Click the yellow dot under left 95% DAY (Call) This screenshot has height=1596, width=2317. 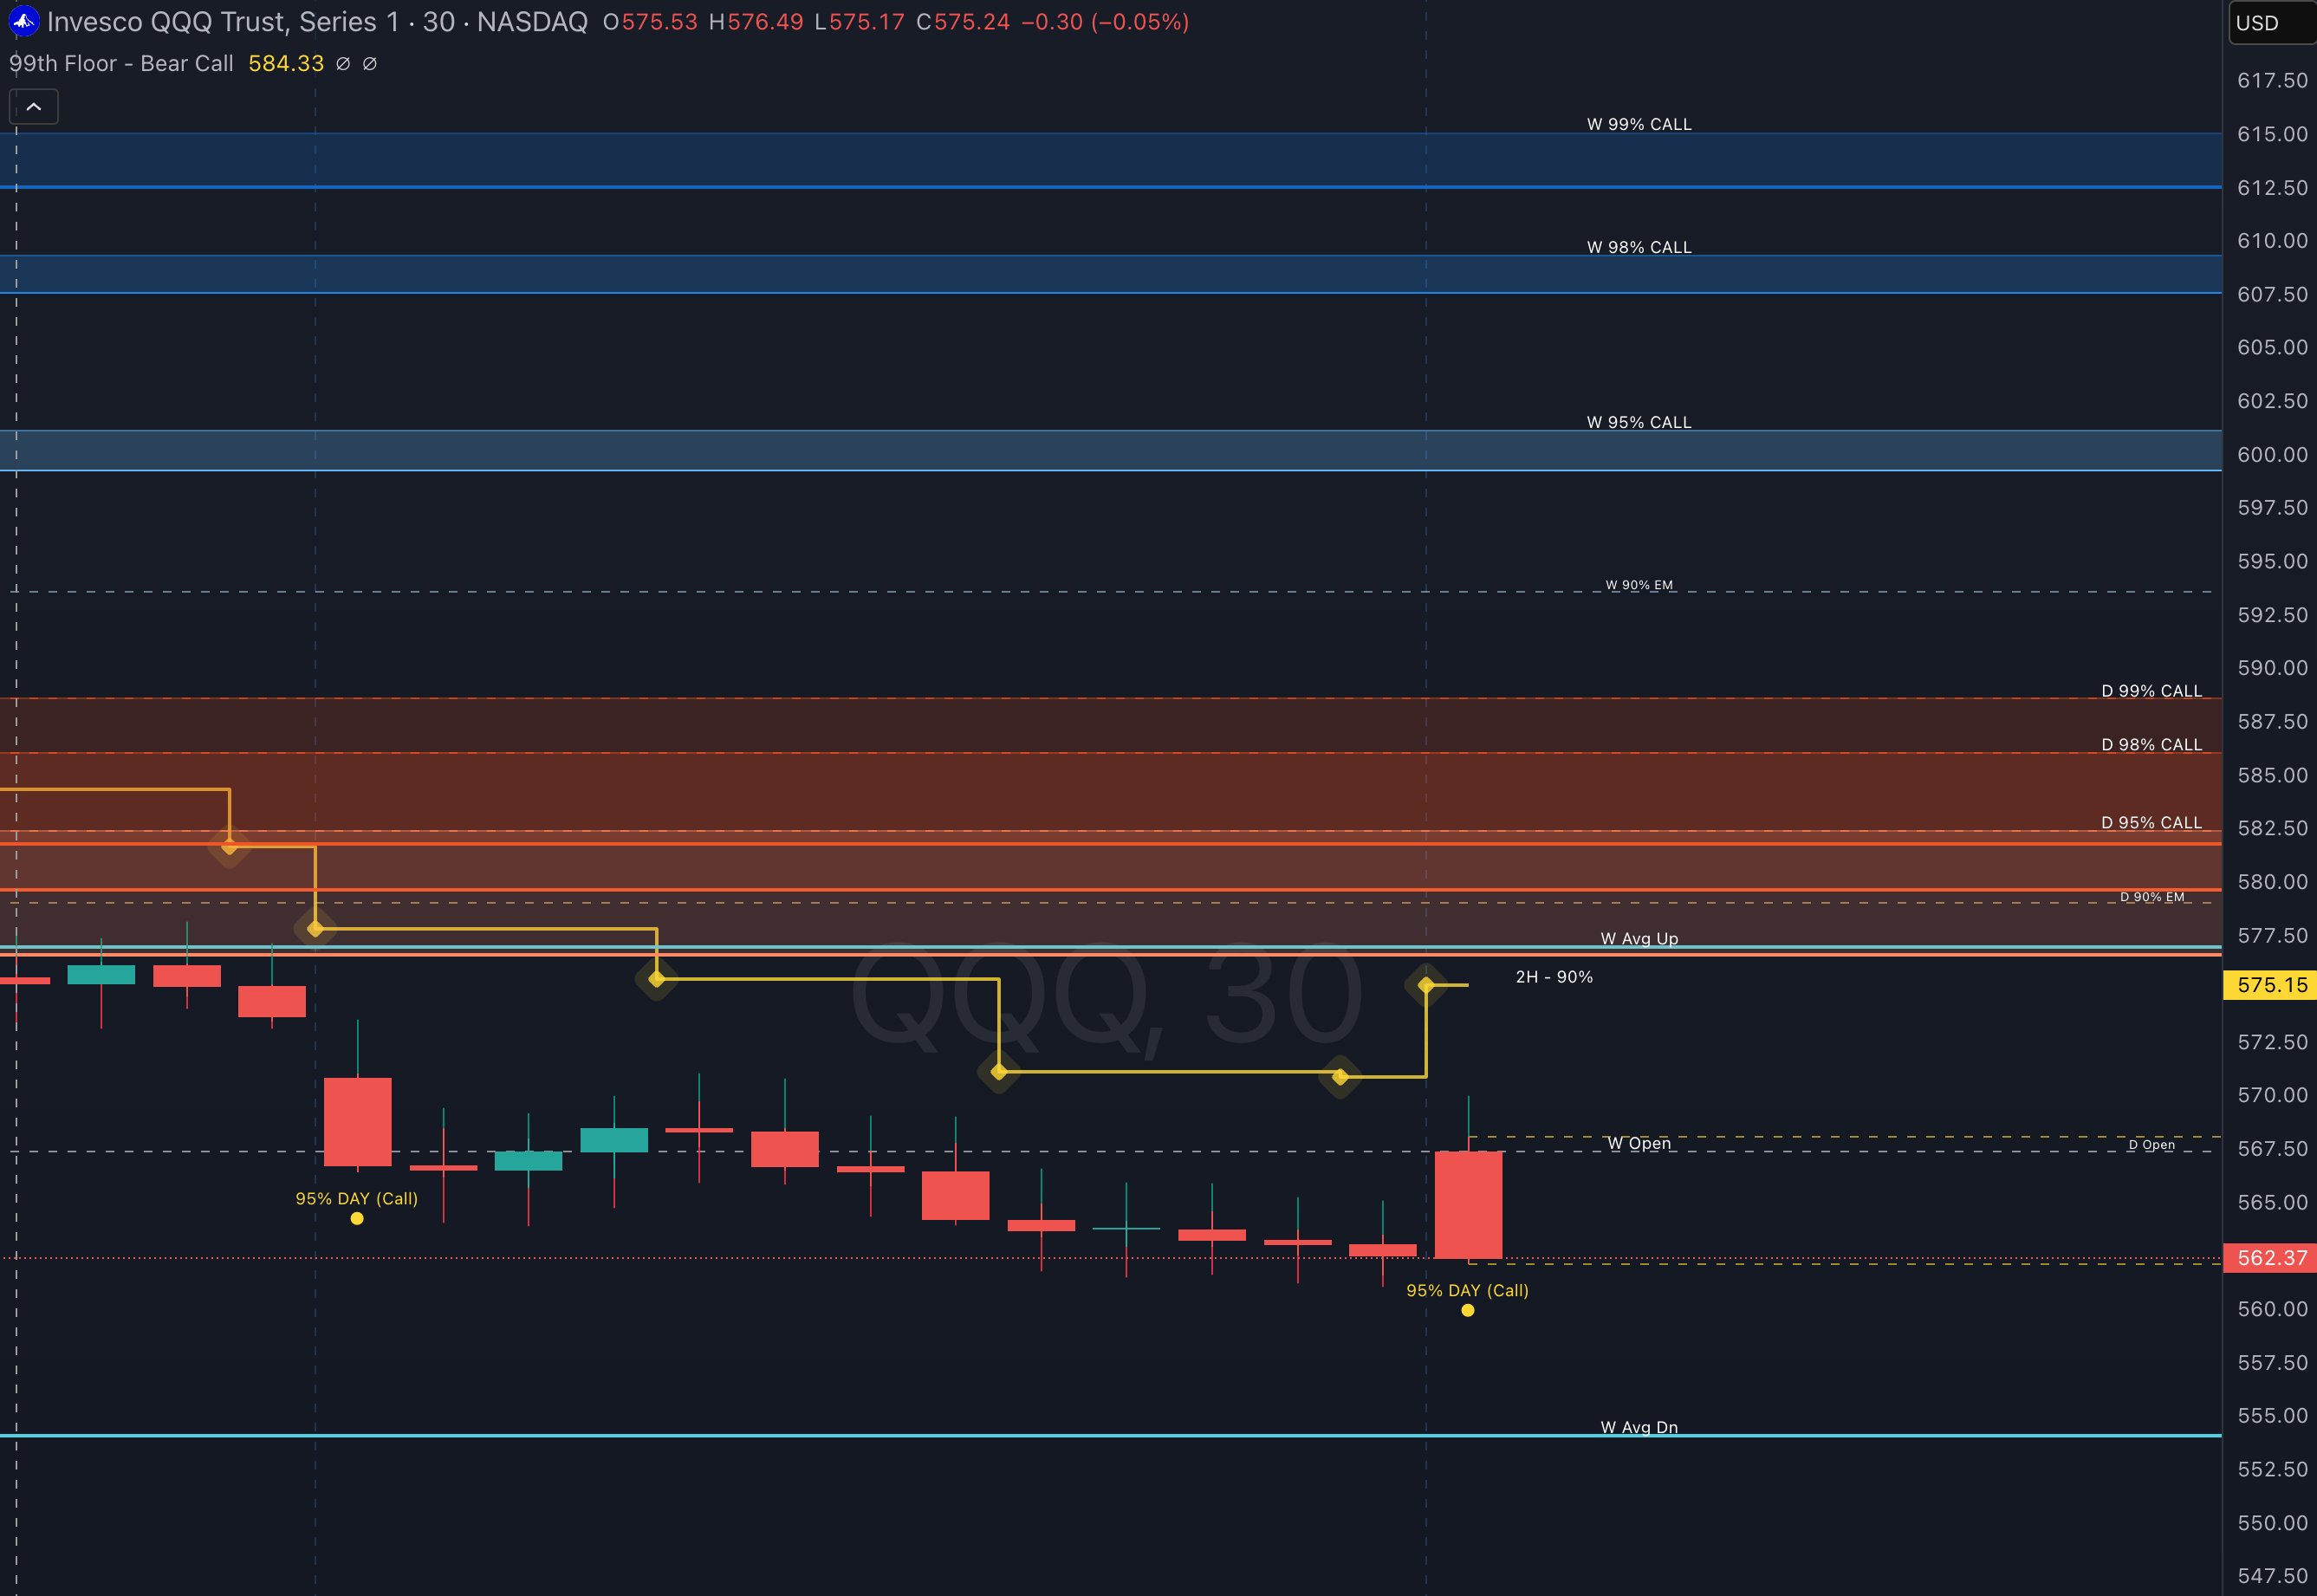[357, 1218]
